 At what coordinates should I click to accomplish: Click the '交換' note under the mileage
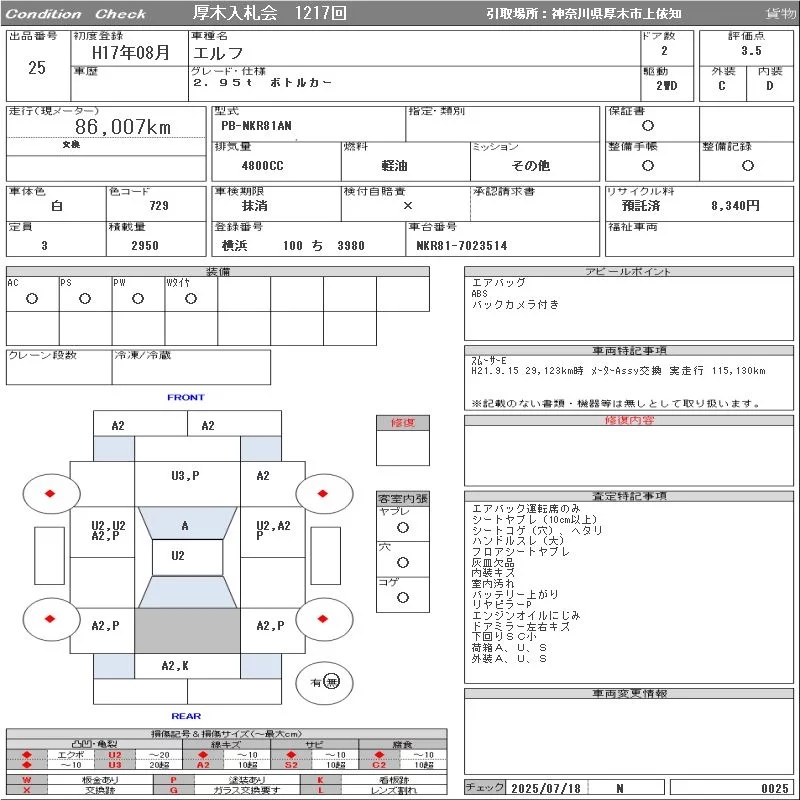[x=71, y=145]
